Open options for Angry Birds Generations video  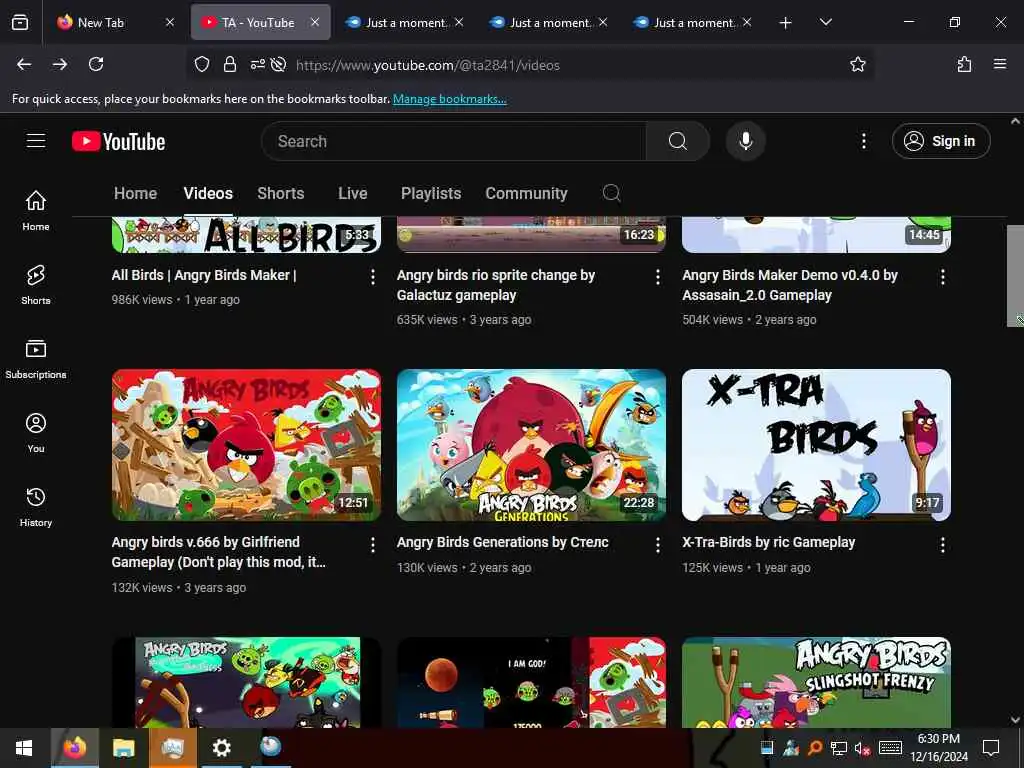tap(658, 545)
